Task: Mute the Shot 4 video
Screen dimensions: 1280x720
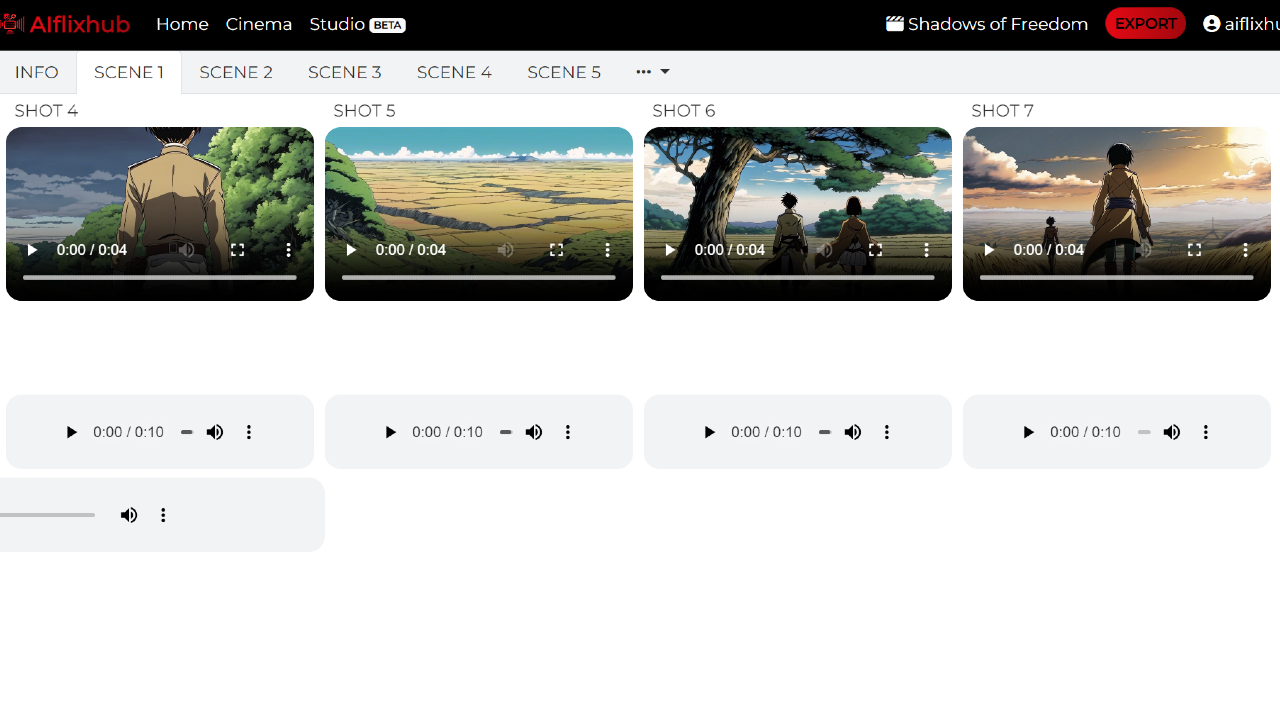Action: pos(187,250)
